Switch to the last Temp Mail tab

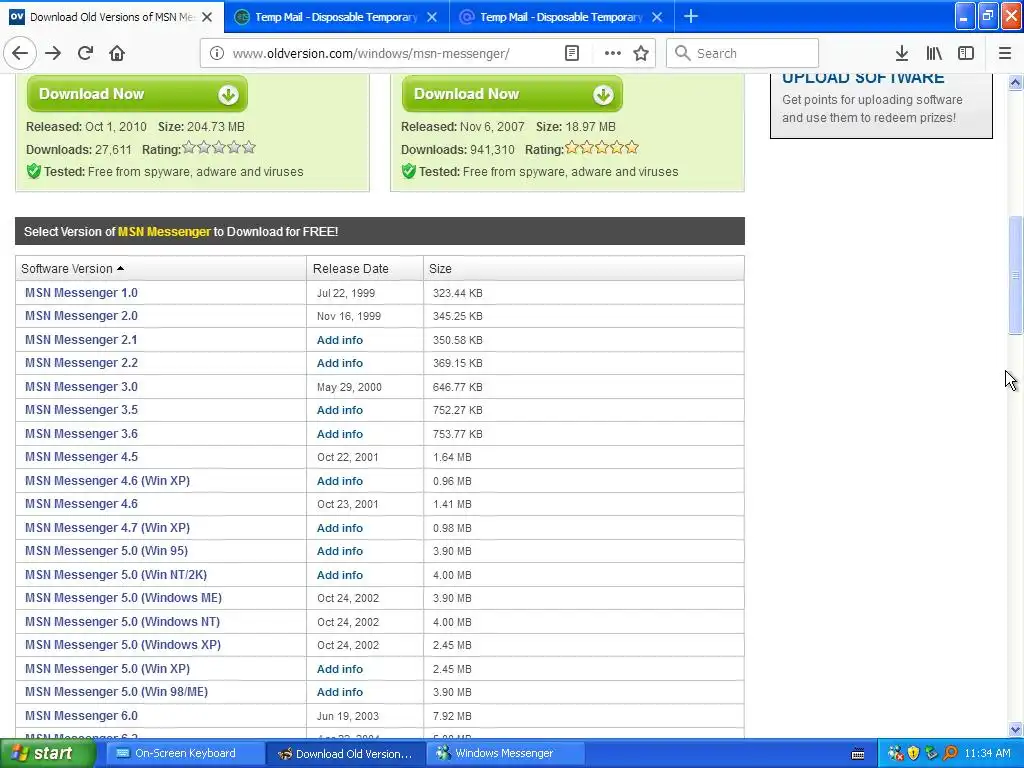562,17
